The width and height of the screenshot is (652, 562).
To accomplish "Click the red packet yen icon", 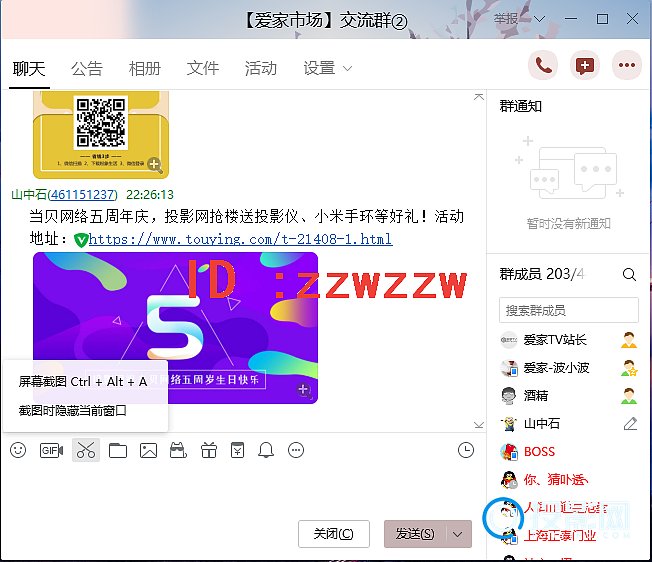I will pyautogui.click(x=237, y=450).
